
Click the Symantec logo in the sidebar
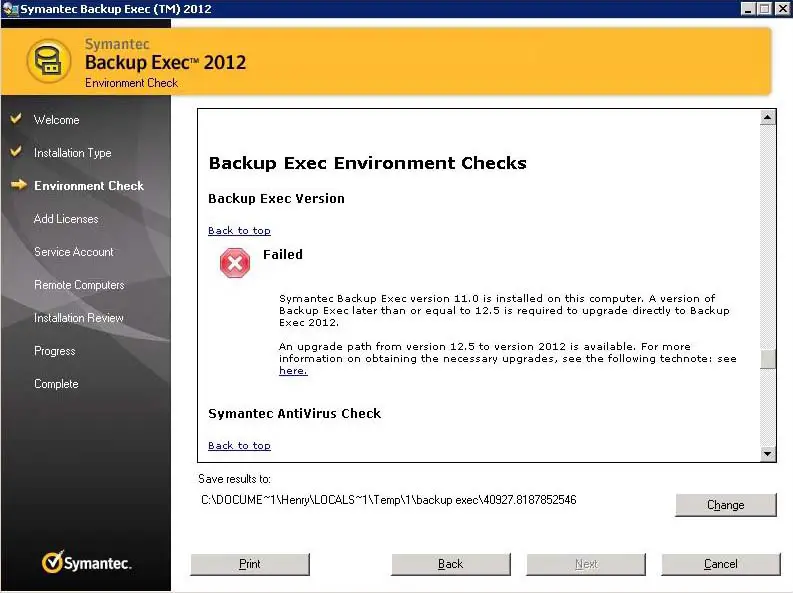point(86,562)
